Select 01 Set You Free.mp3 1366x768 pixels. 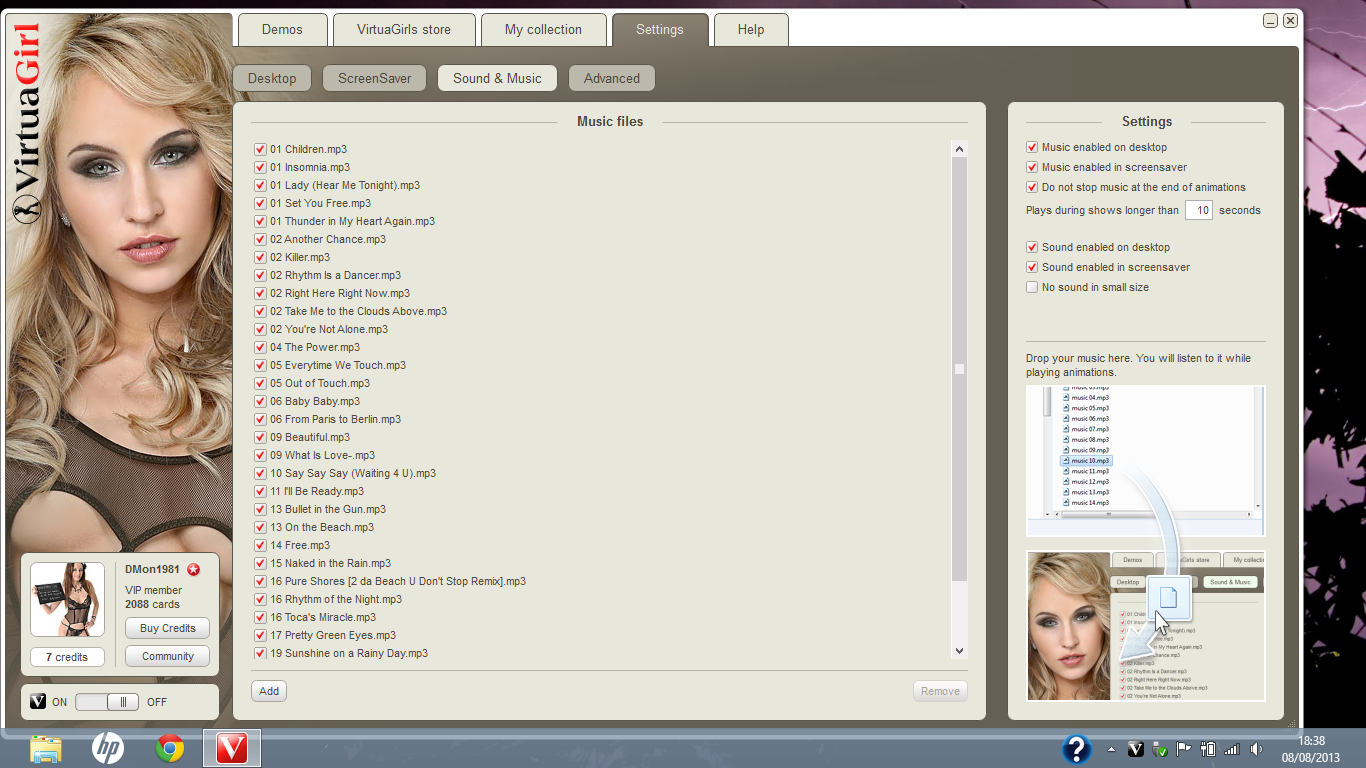[x=320, y=203]
